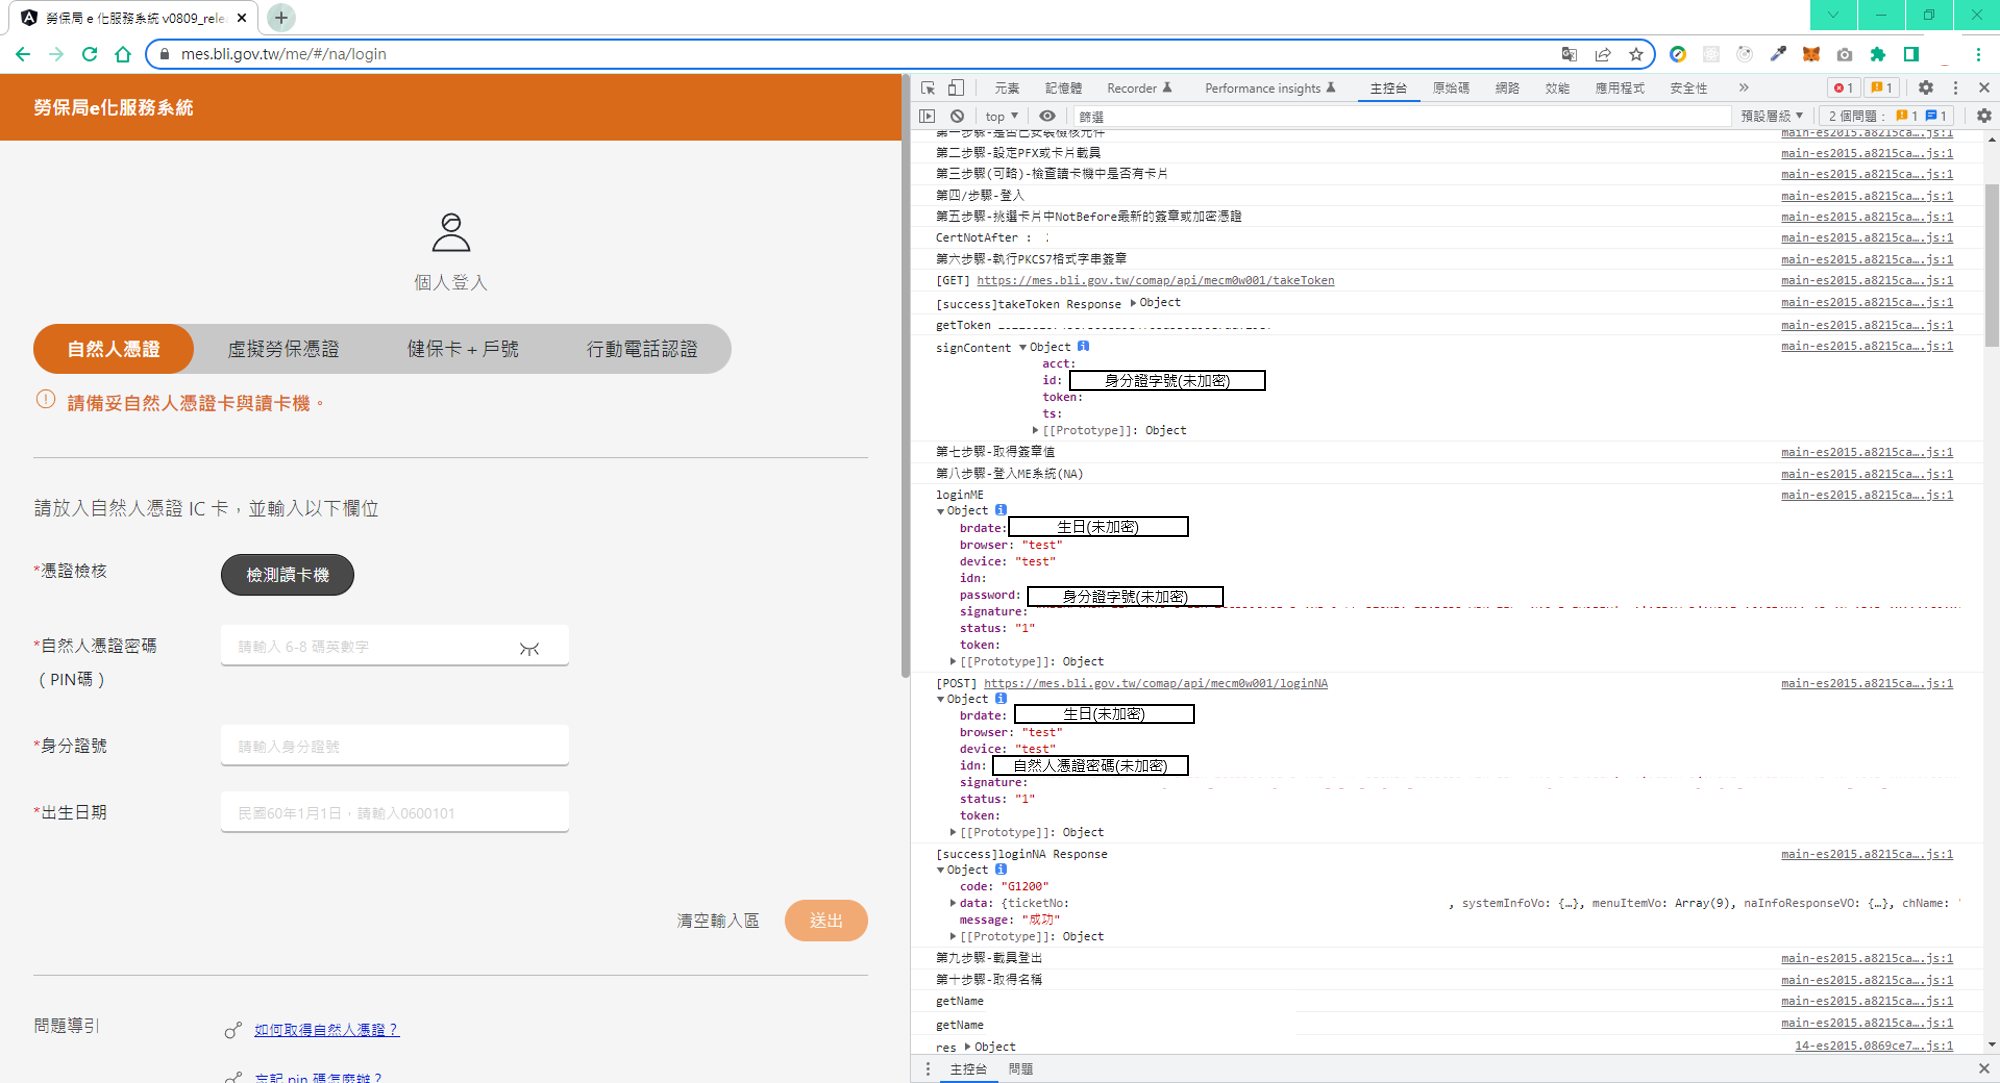2000x1083 pixels.
Task: Open the 問題 drawer tab
Action: tap(1021, 1069)
